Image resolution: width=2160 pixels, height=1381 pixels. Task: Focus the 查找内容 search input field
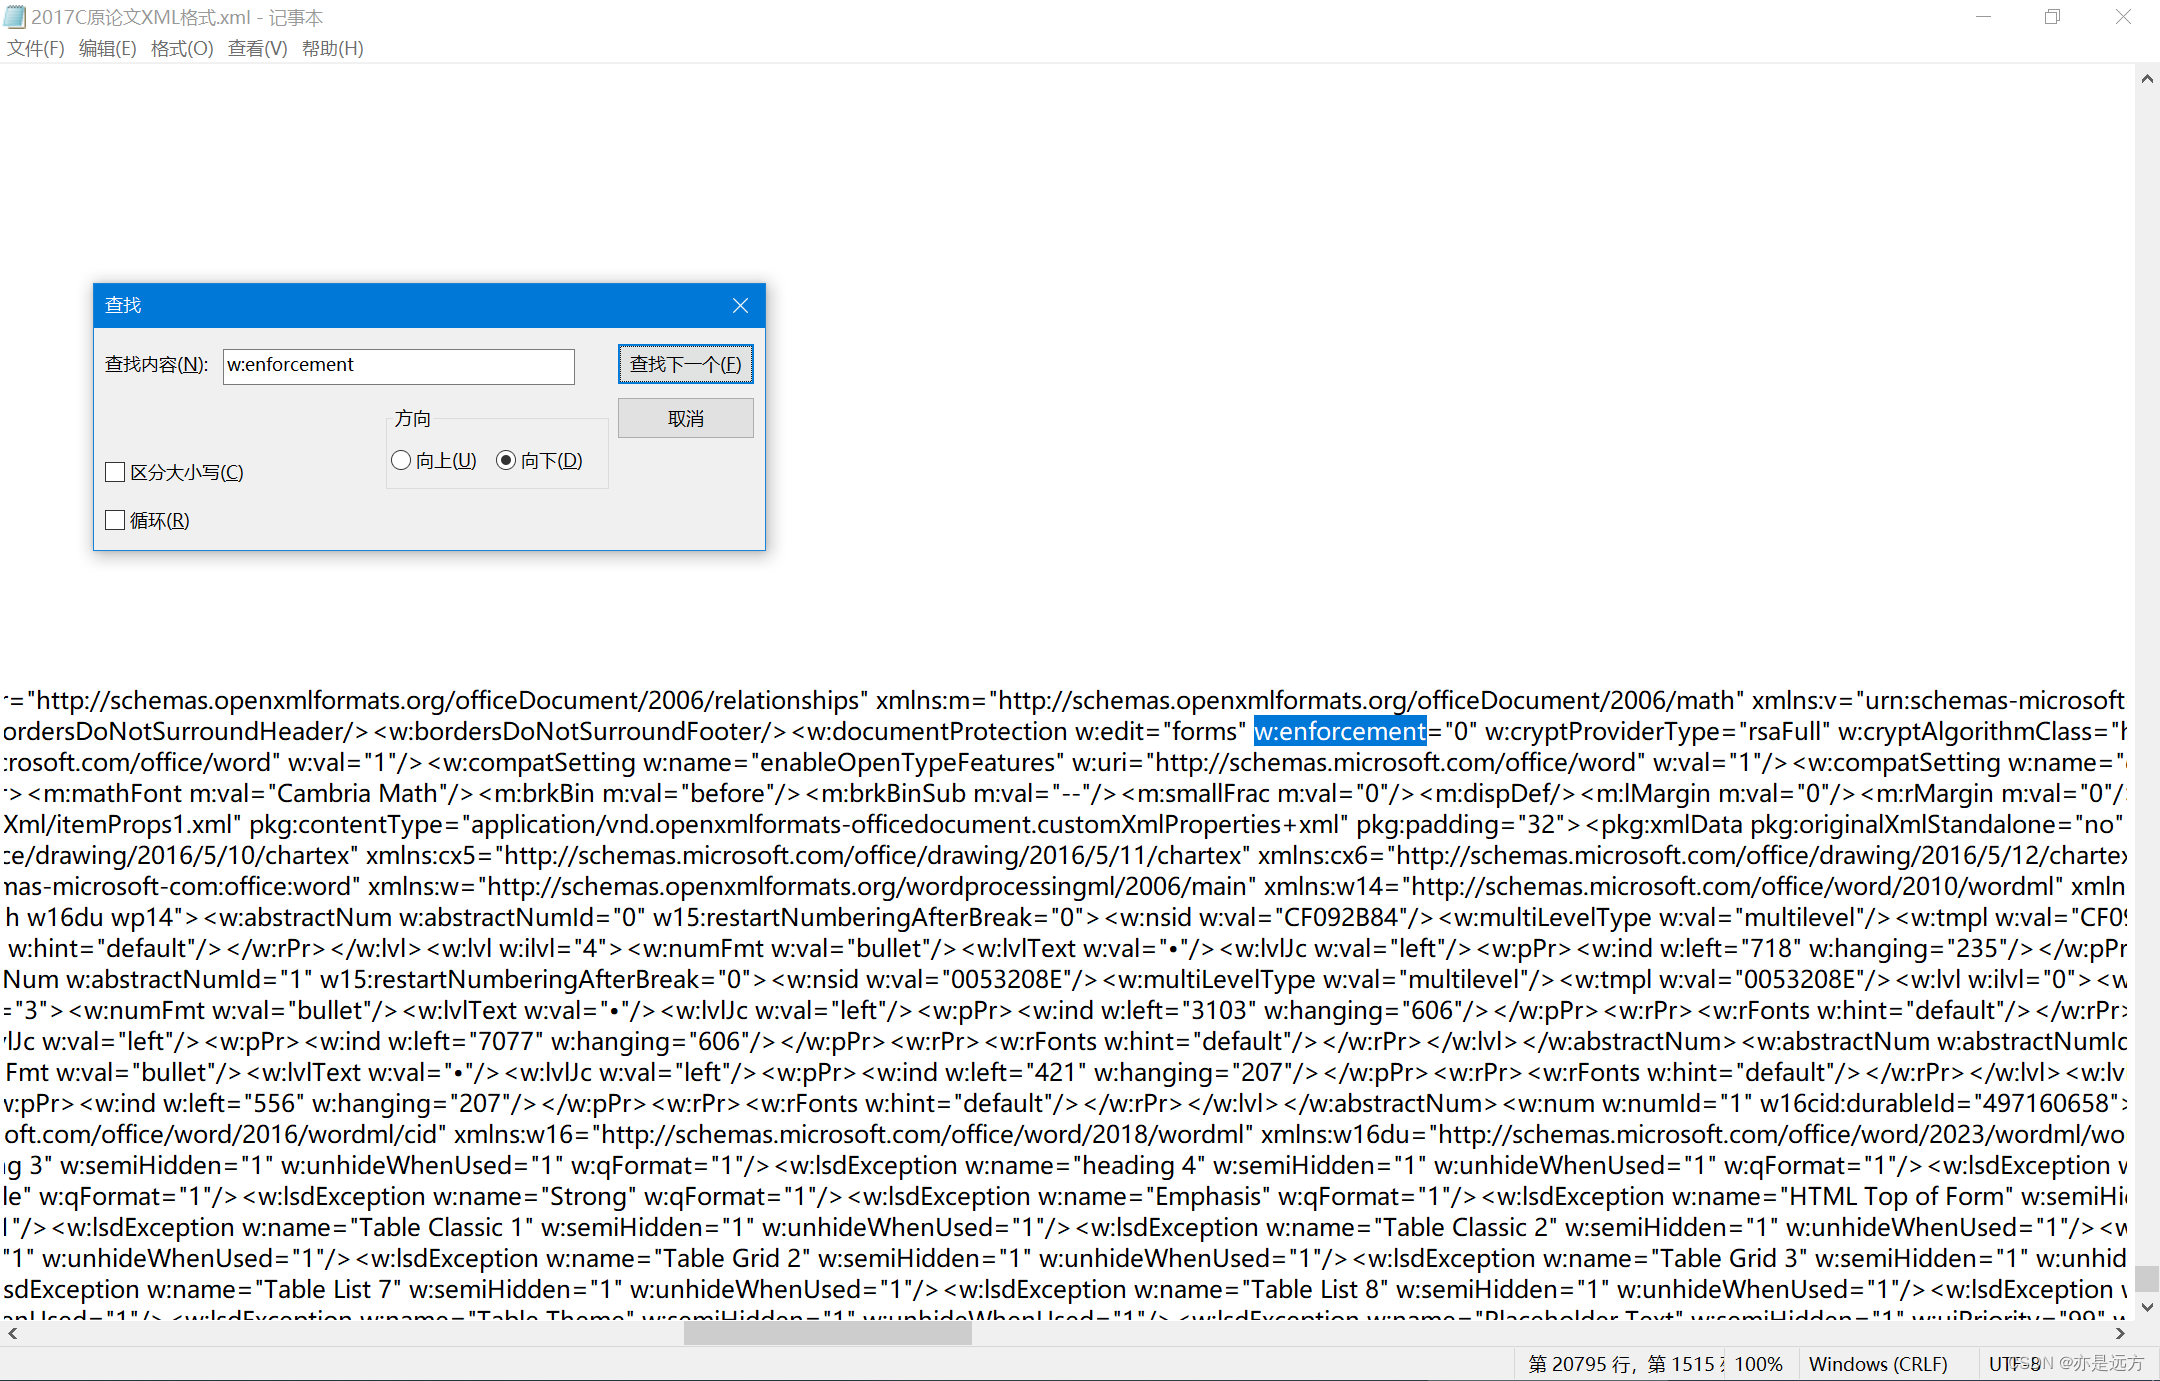click(x=398, y=365)
